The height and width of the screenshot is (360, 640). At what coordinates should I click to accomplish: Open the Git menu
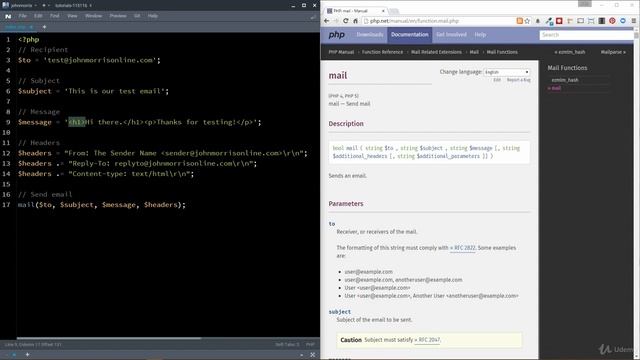pyautogui.click(x=137, y=16)
